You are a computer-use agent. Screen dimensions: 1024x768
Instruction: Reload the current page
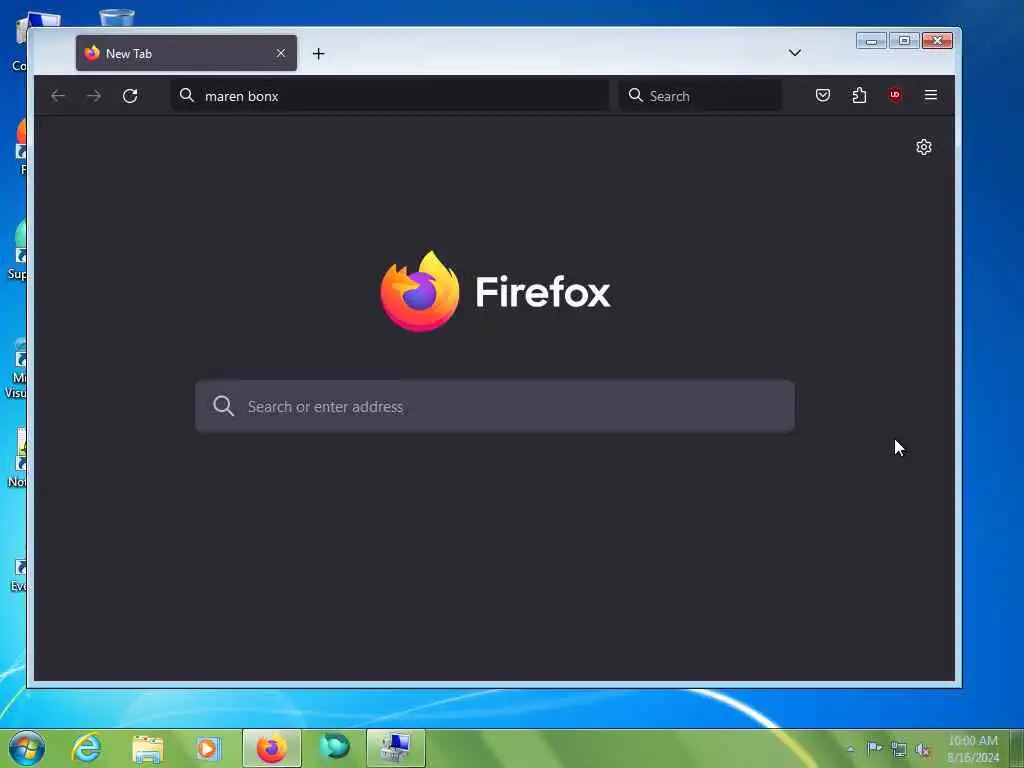coord(130,96)
